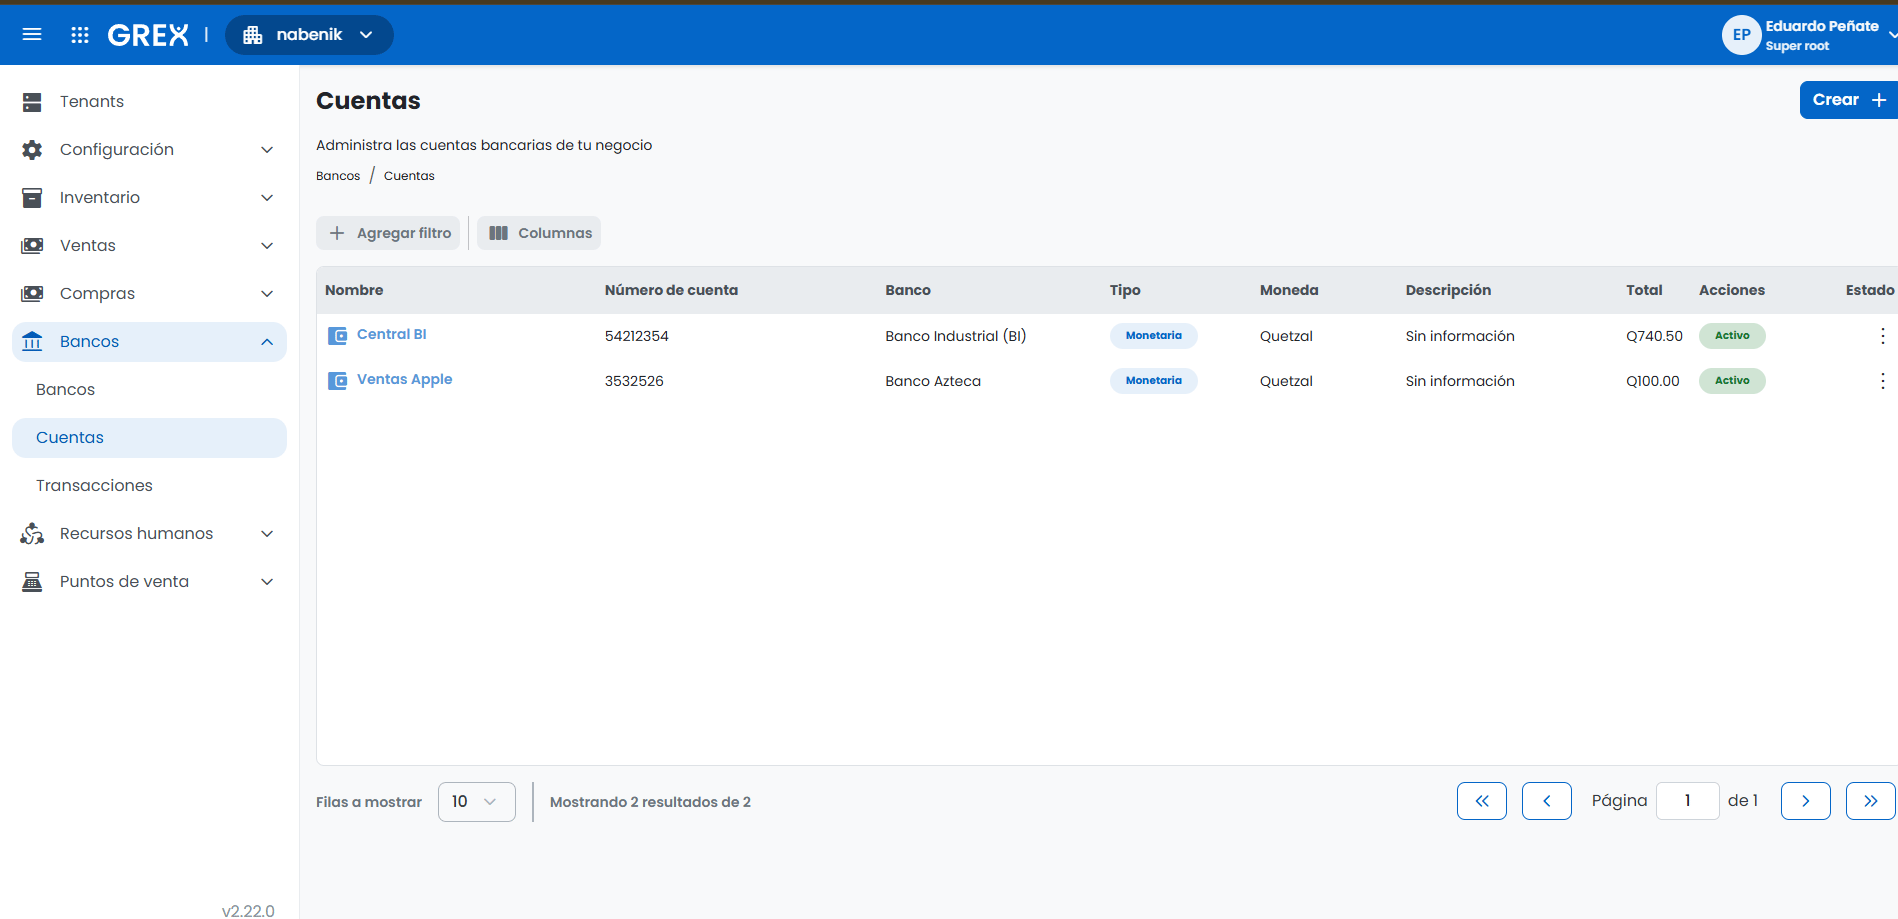Expand the Configuración menu chevron
1898x919 pixels.
[x=267, y=150]
